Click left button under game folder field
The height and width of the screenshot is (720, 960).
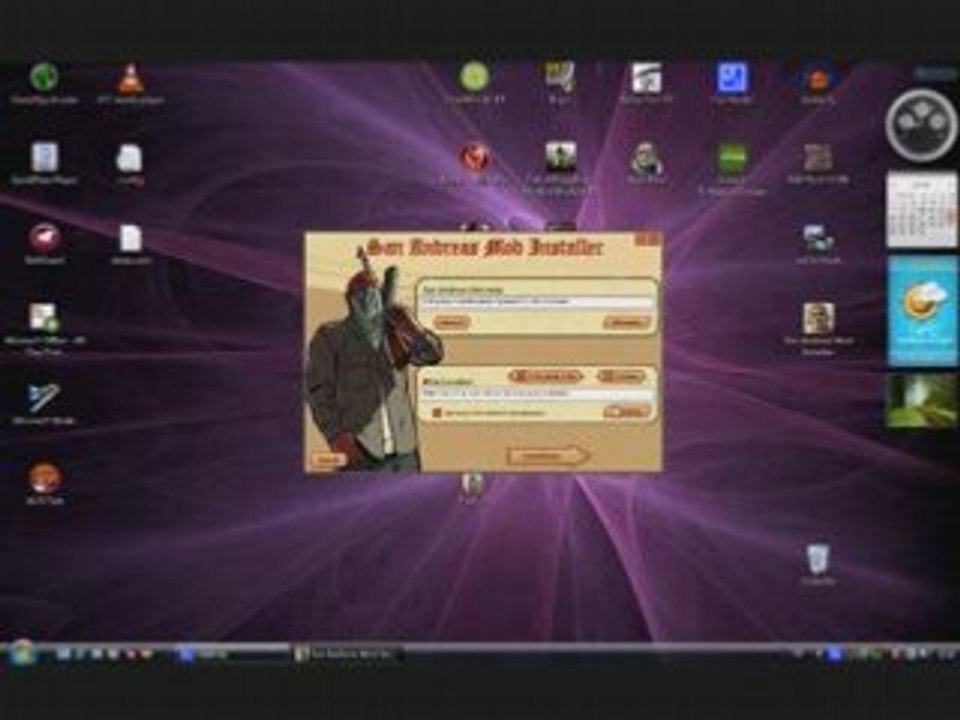pos(451,321)
